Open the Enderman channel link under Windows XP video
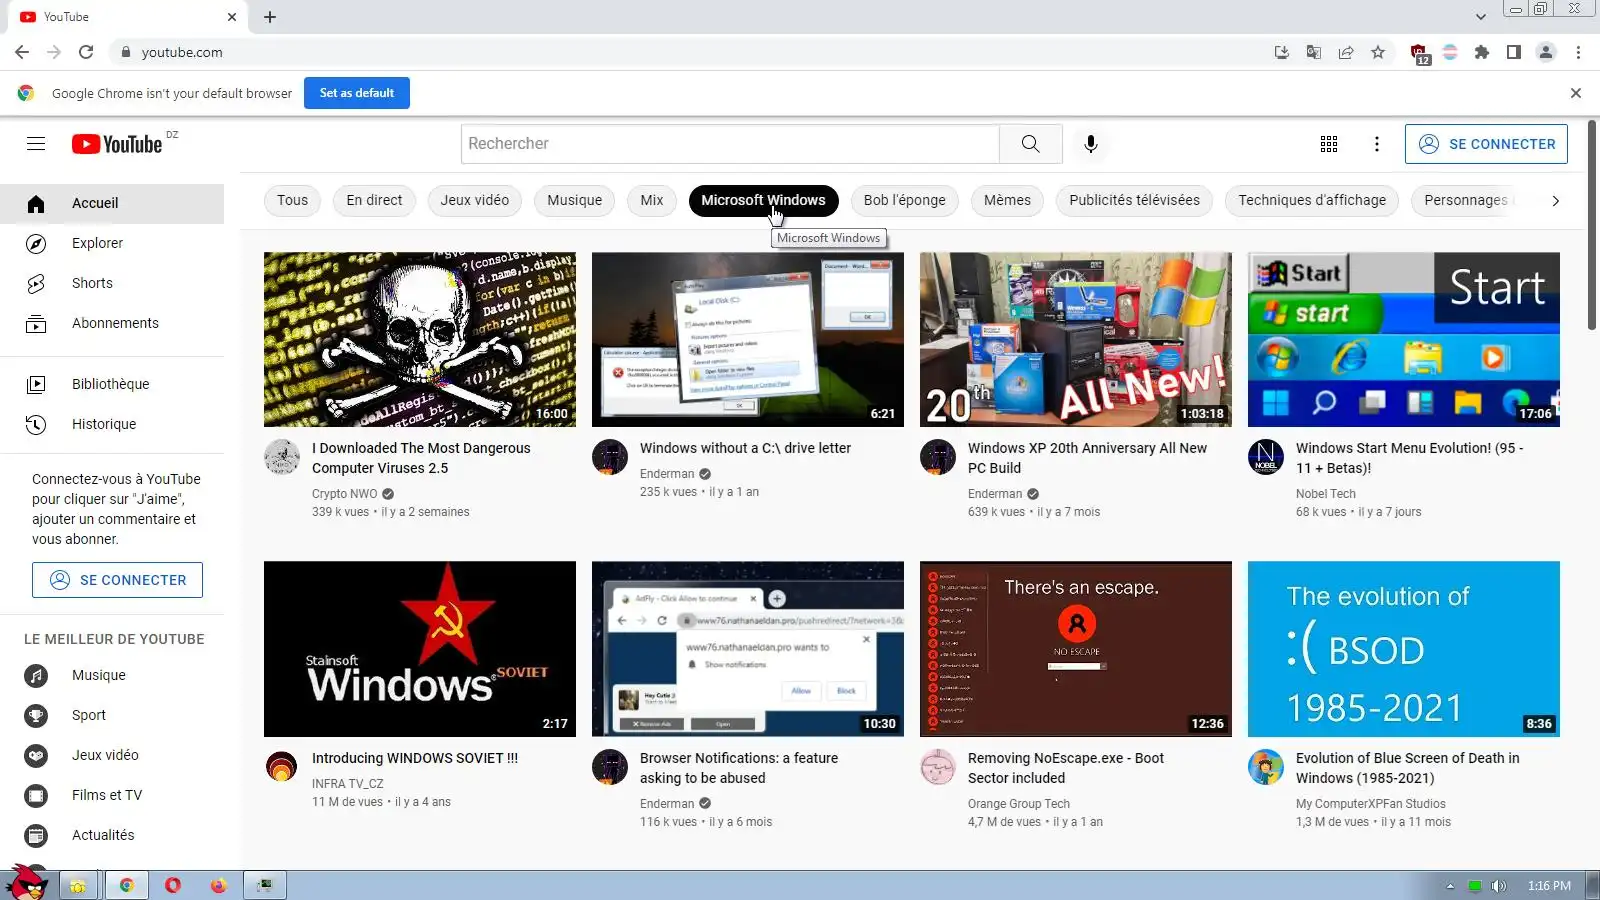Screen dimensions: 1600x900 coord(995,494)
